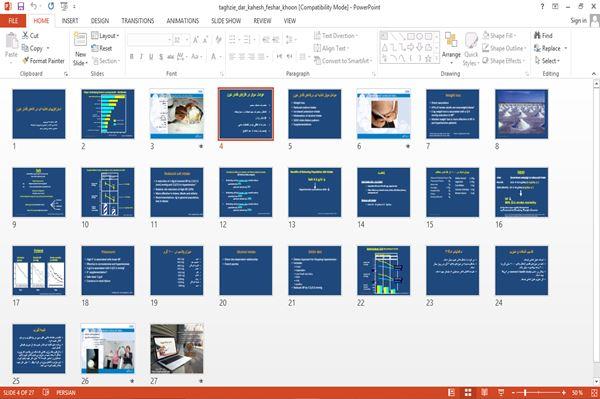Image resolution: width=600 pixels, height=399 pixels.
Task: Switch to Slide Sorter view in status bar
Action: [x=468, y=392]
